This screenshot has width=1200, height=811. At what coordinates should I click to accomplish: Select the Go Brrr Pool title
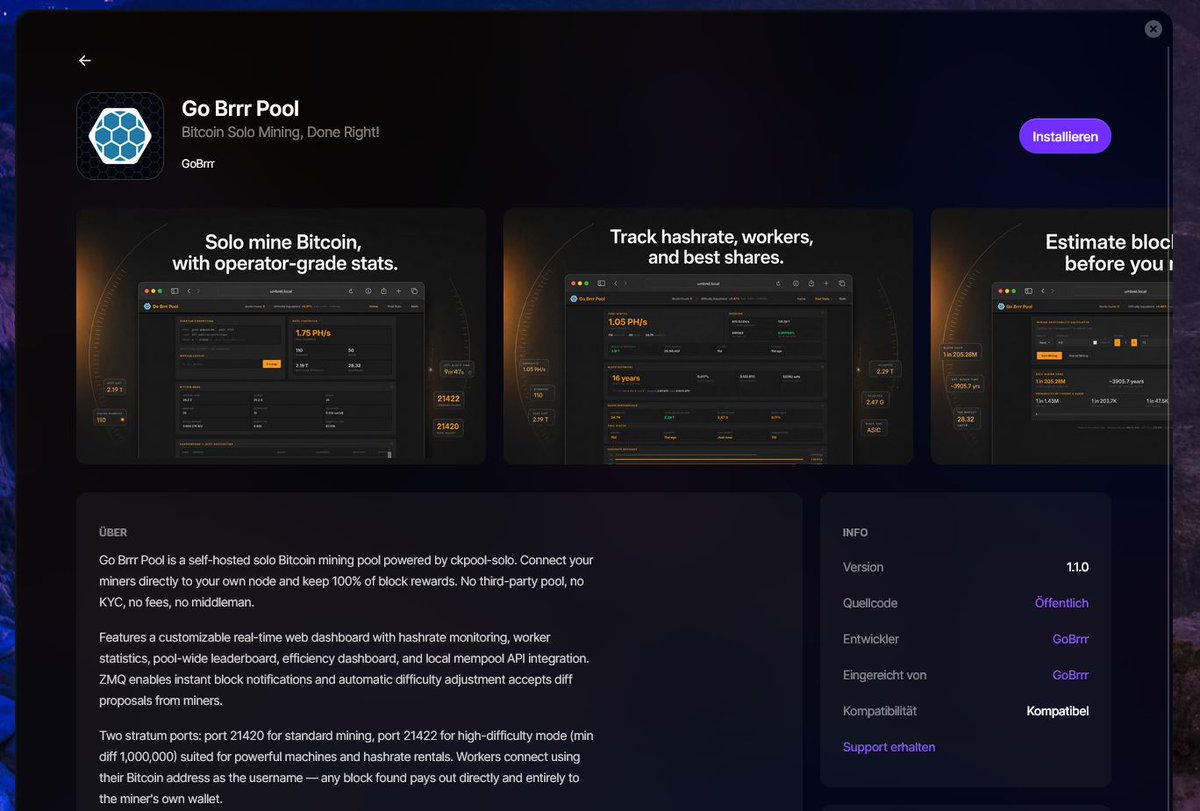(240, 108)
